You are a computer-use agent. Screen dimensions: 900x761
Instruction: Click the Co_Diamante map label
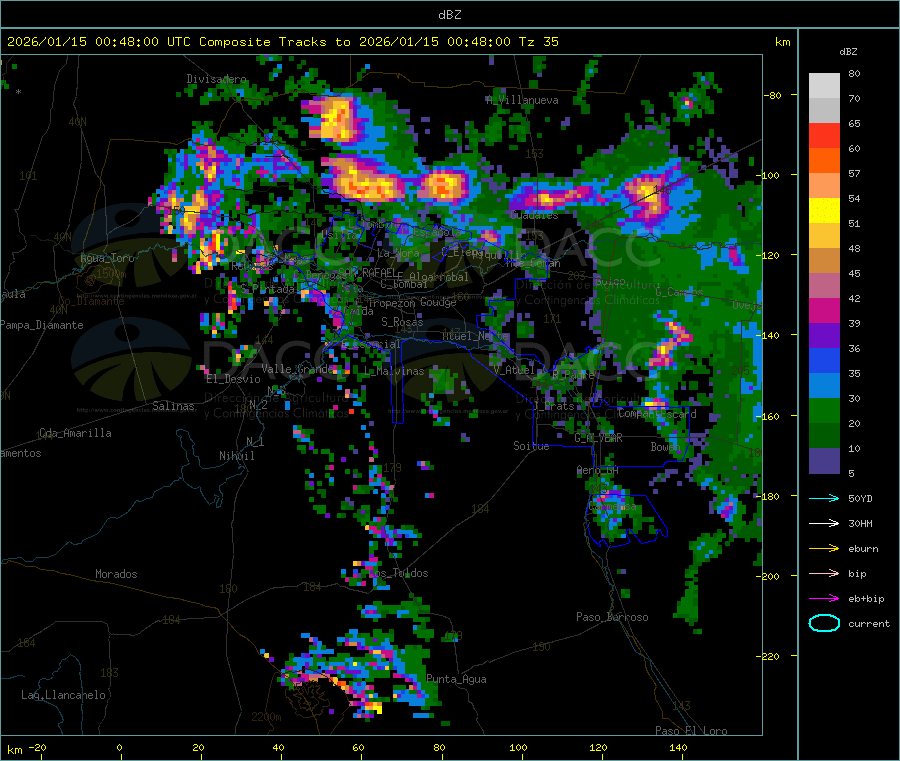pyautogui.click(x=91, y=301)
